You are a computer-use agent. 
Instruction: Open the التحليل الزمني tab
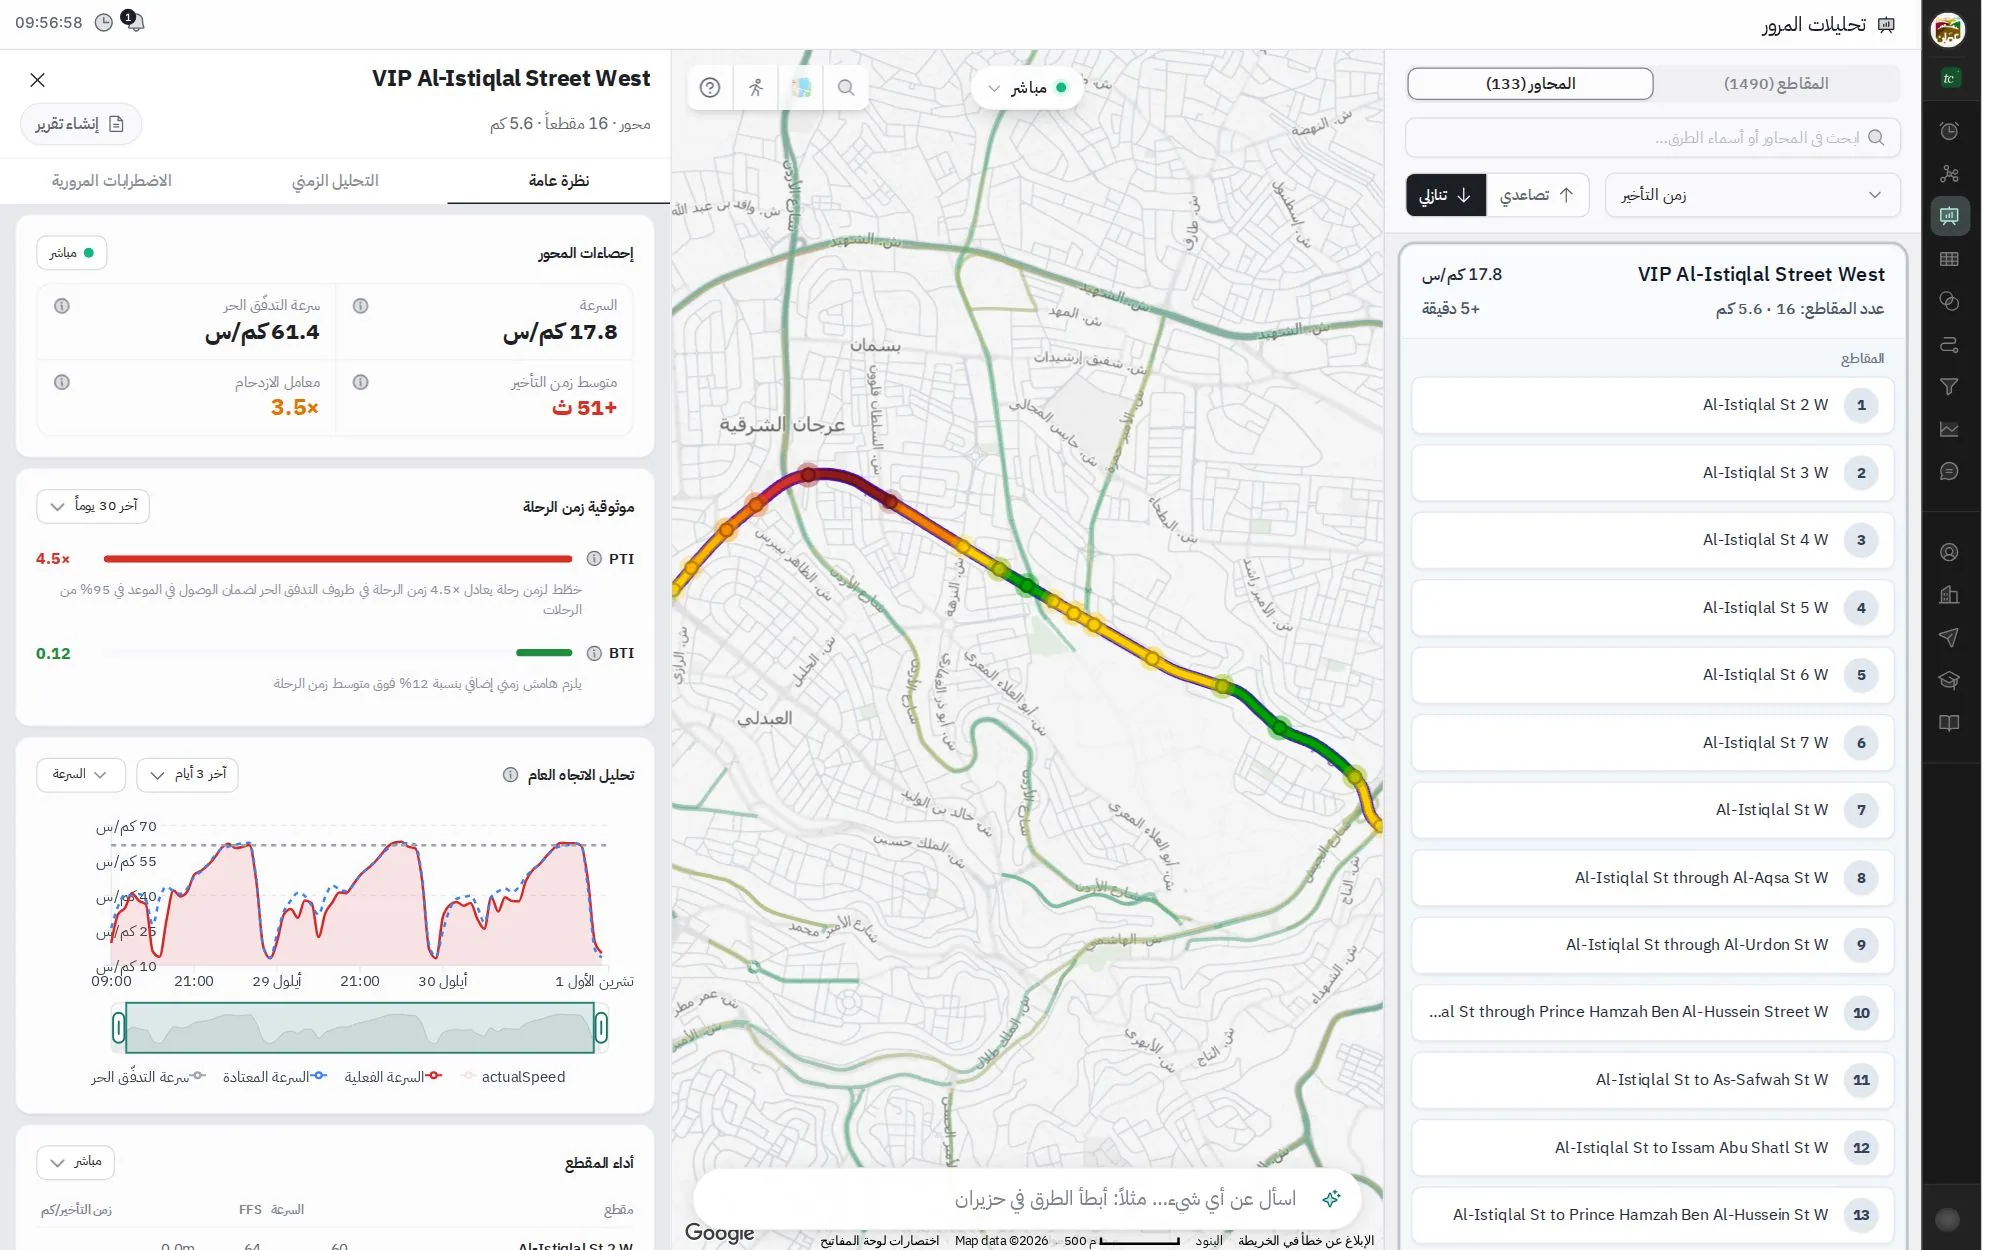point(335,181)
